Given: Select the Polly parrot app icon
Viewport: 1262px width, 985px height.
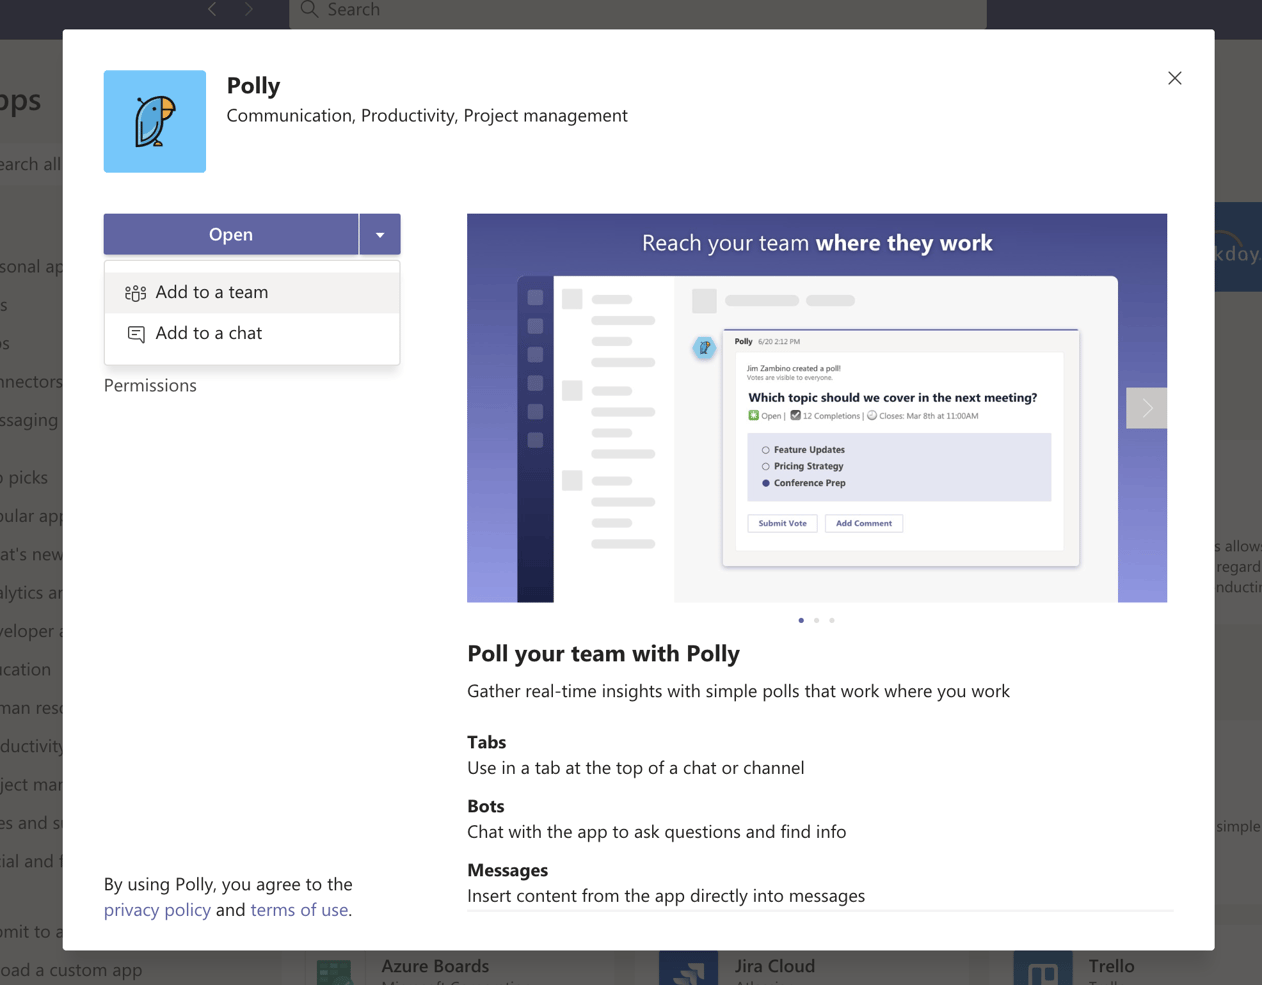Looking at the screenshot, I should pos(154,121).
